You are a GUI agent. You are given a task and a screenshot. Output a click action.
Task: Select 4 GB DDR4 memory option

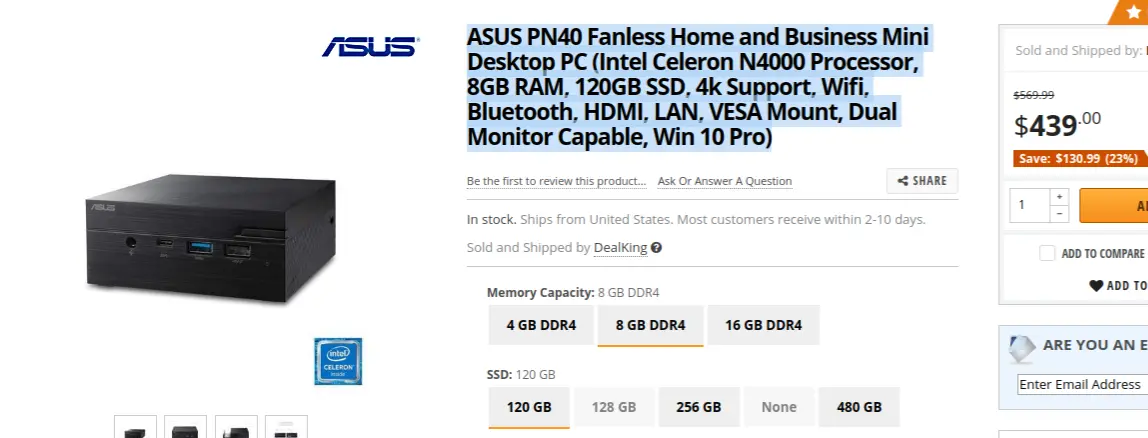[x=541, y=325]
